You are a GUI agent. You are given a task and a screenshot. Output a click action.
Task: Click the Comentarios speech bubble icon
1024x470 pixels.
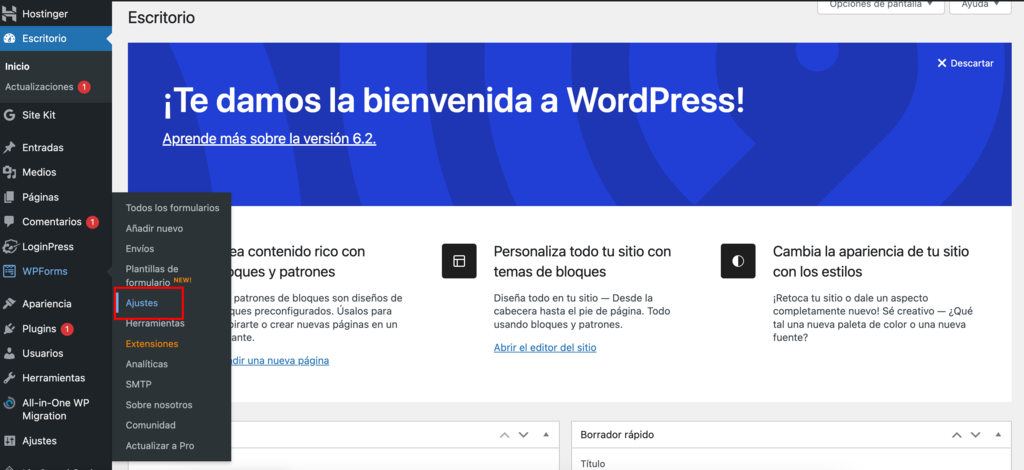tap(9, 222)
